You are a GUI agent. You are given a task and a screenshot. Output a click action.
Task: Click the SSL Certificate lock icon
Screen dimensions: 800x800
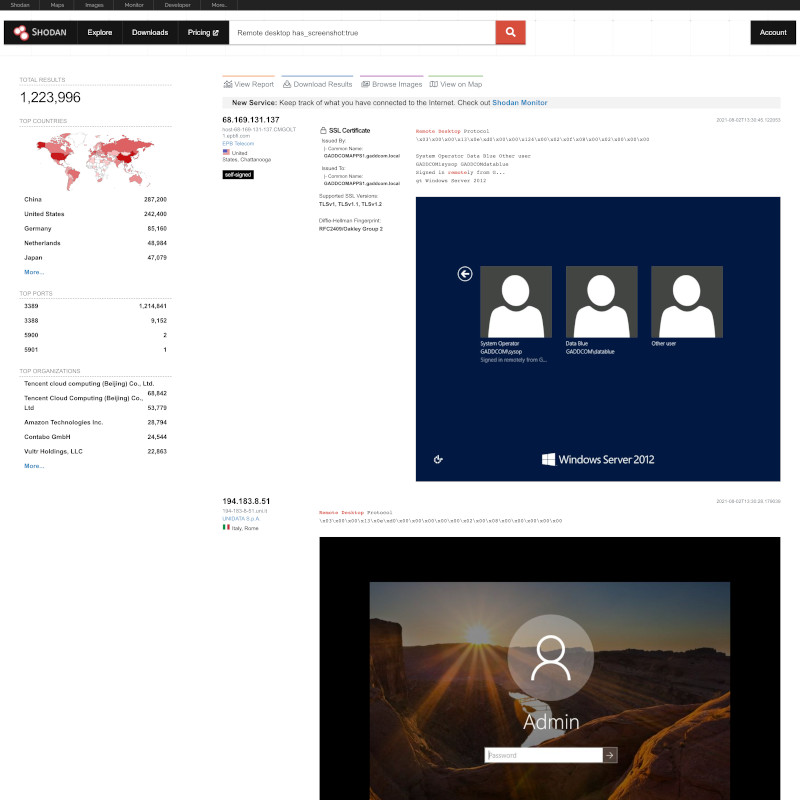point(323,130)
